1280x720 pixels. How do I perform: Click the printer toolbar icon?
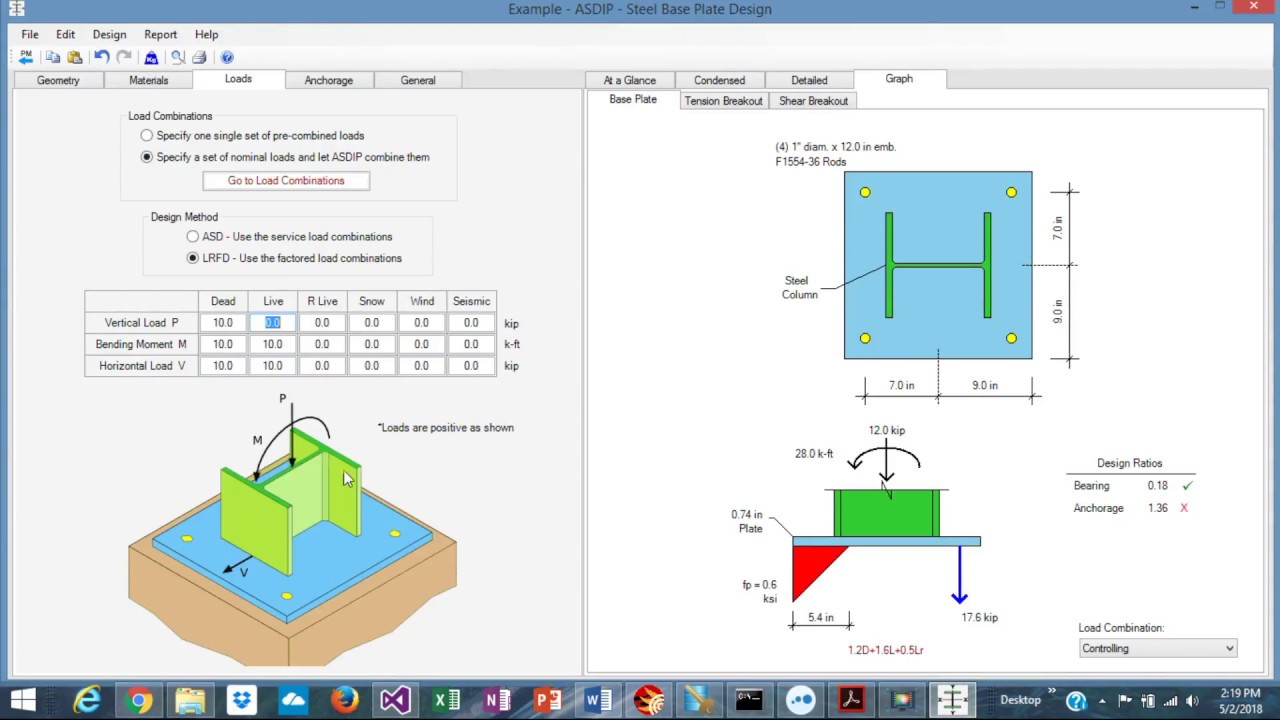tap(199, 57)
